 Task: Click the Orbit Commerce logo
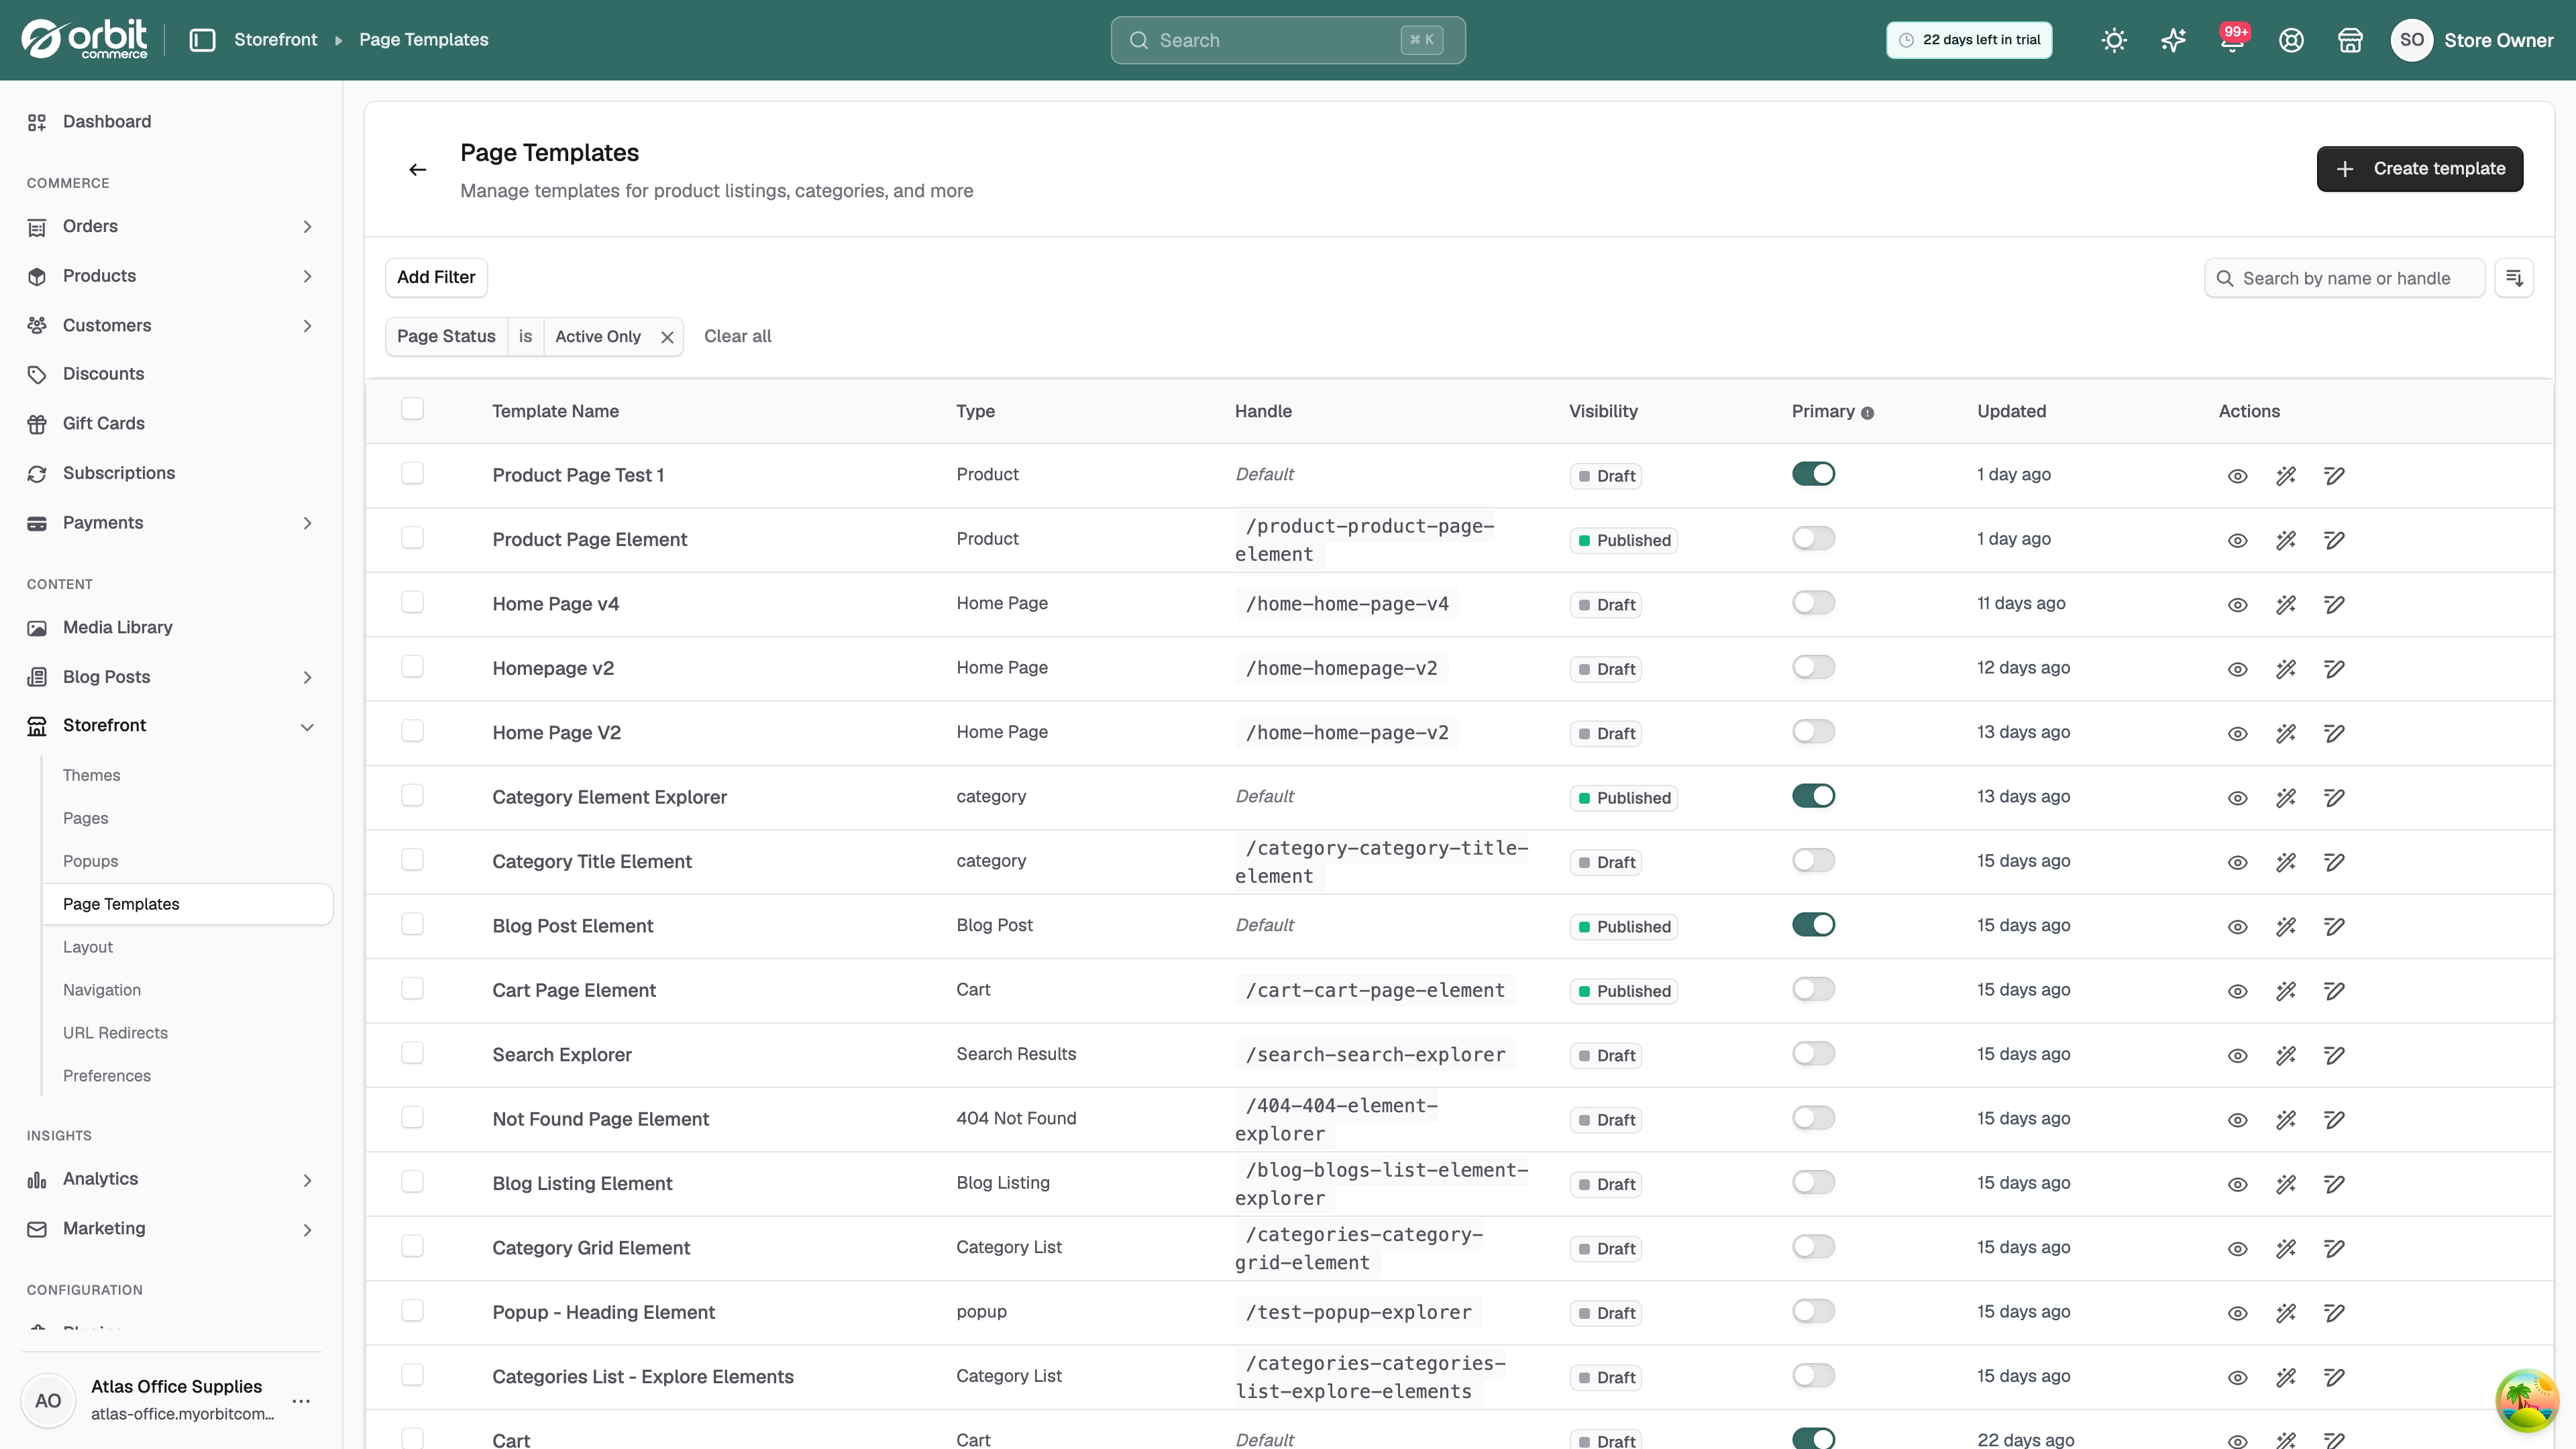(85, 40)
